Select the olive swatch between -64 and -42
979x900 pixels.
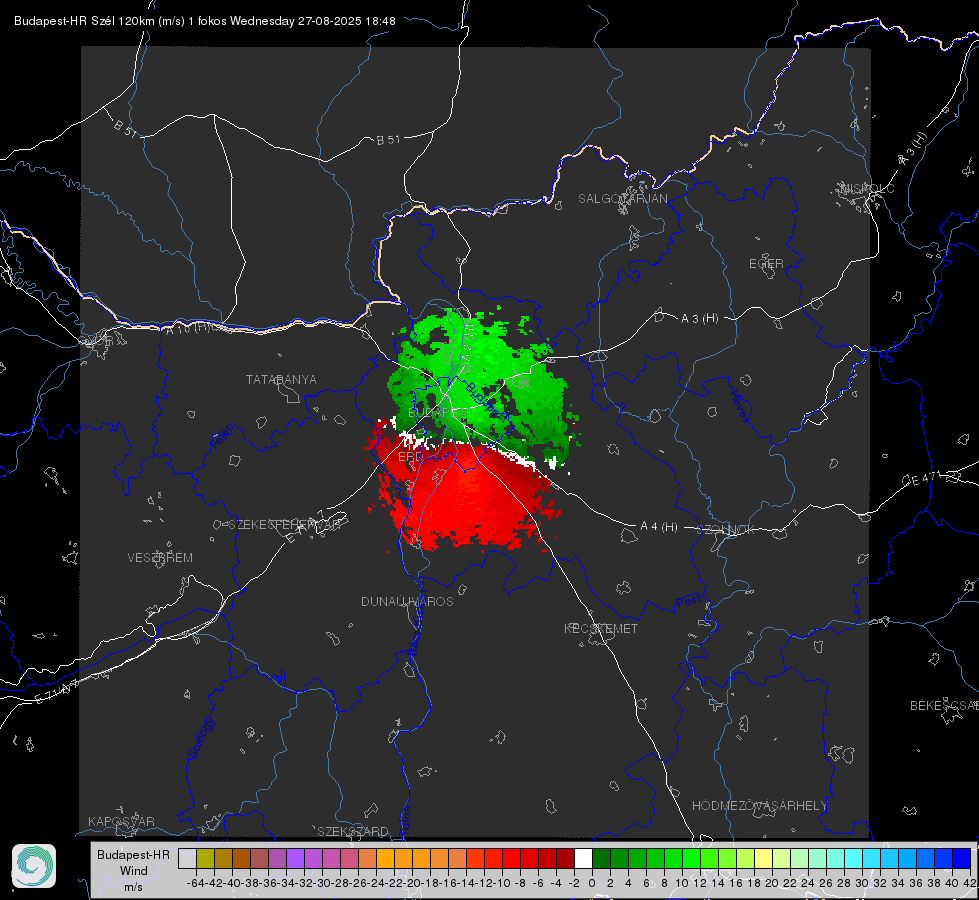[205, 858]
